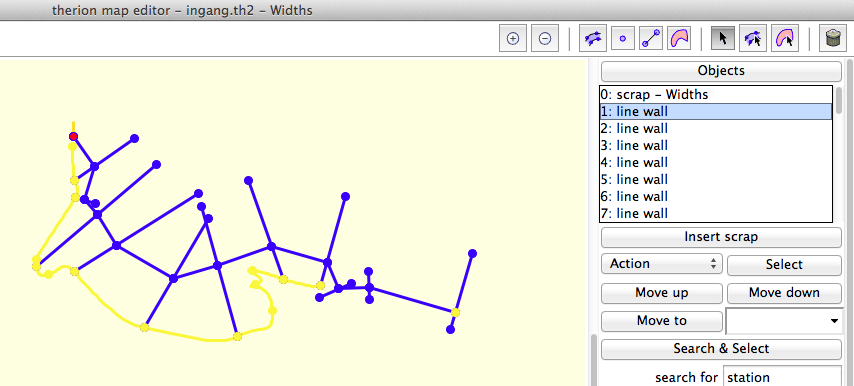The height and width of the screenshot is (386, 854).
Task: Activate the select arrow tool
Action: pyautogui.click(x=723, y=39)
